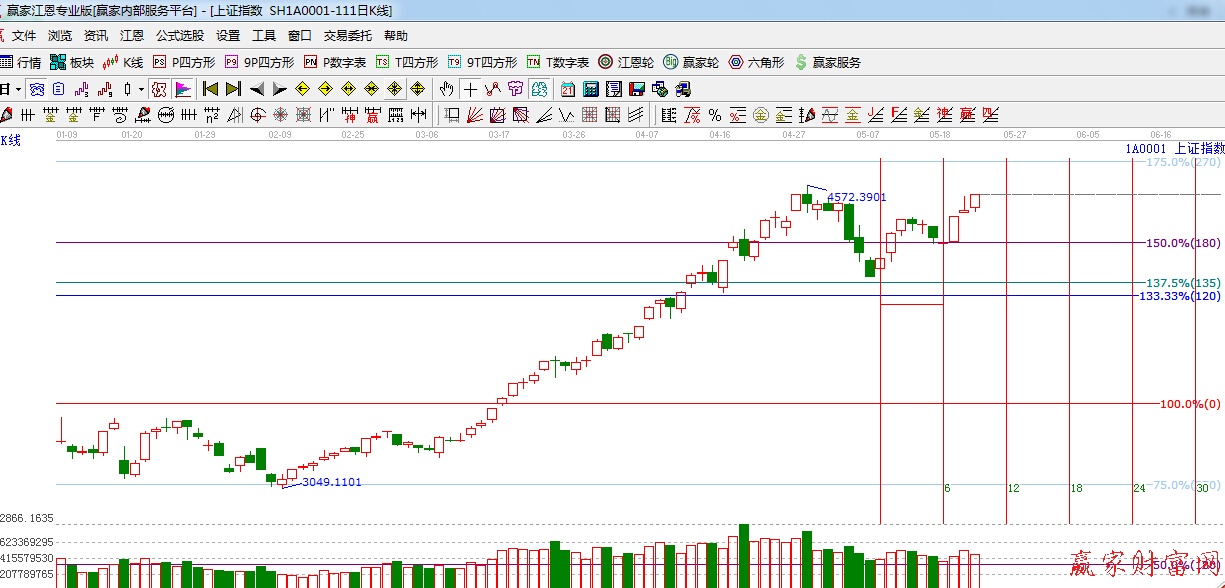This screenshot has width=1225, height=588.
Task: Toggle the colored flag indicator button
Action: click(x=183, y=89)
